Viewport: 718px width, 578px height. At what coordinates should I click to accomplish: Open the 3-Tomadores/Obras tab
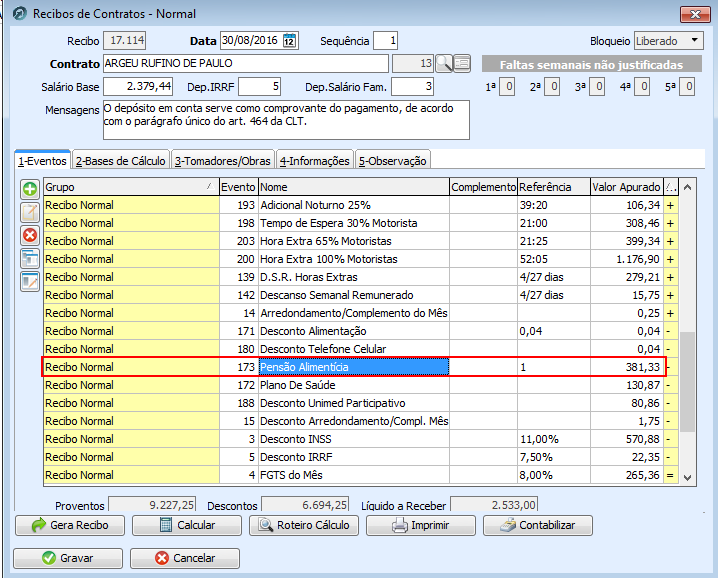click(223, 161)
